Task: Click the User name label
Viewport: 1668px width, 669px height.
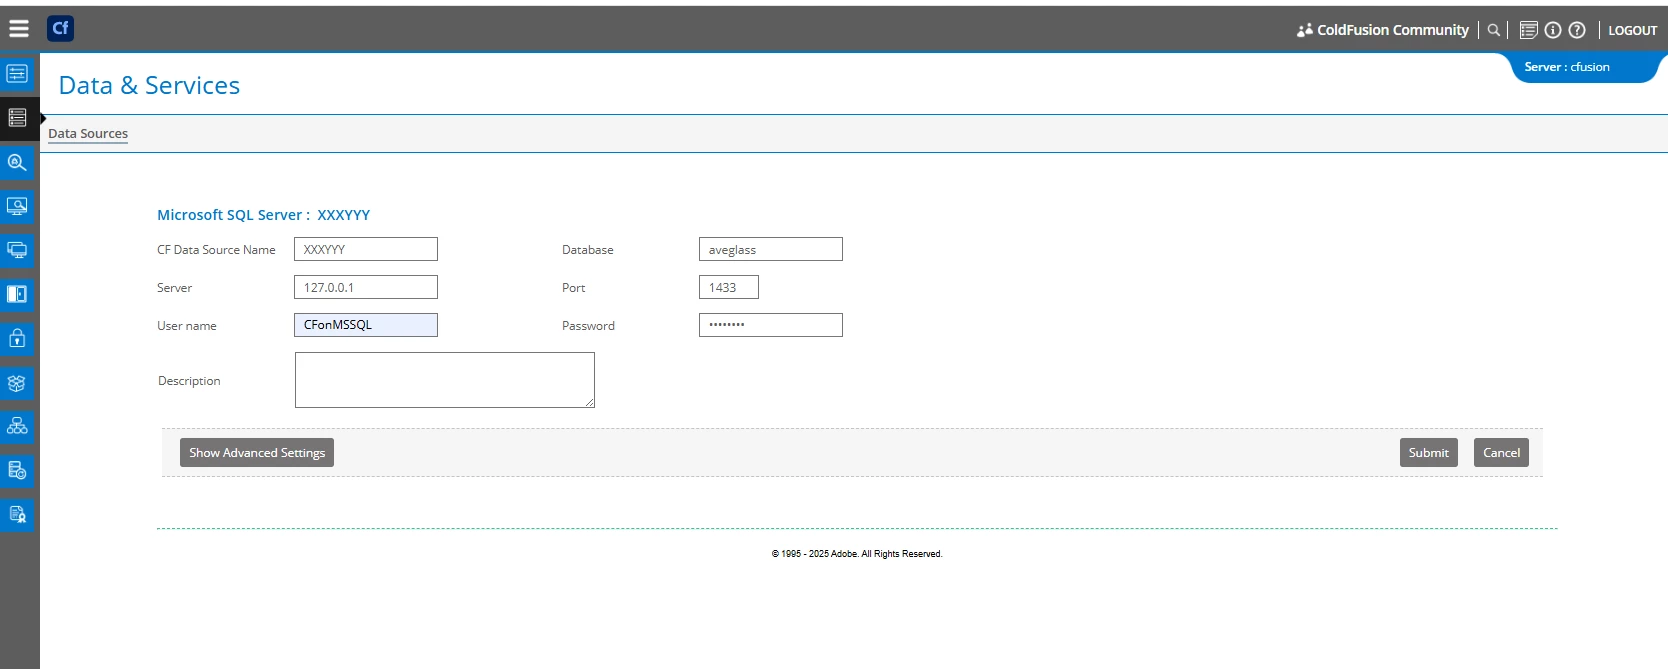Action: point(187,326)
